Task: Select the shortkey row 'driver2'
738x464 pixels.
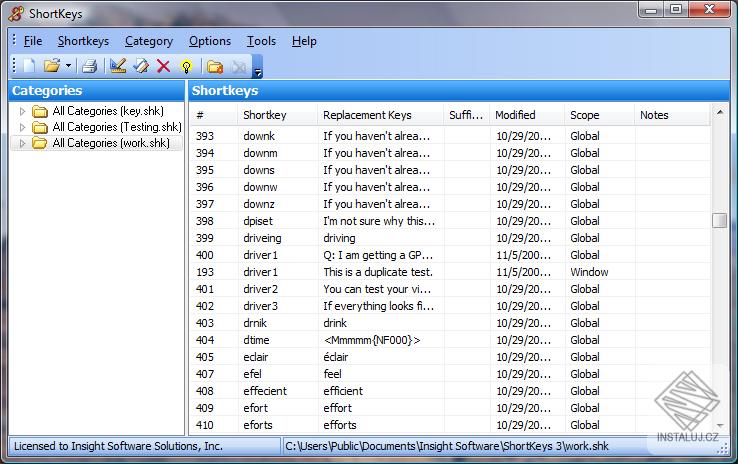Action: pos(450,289)
